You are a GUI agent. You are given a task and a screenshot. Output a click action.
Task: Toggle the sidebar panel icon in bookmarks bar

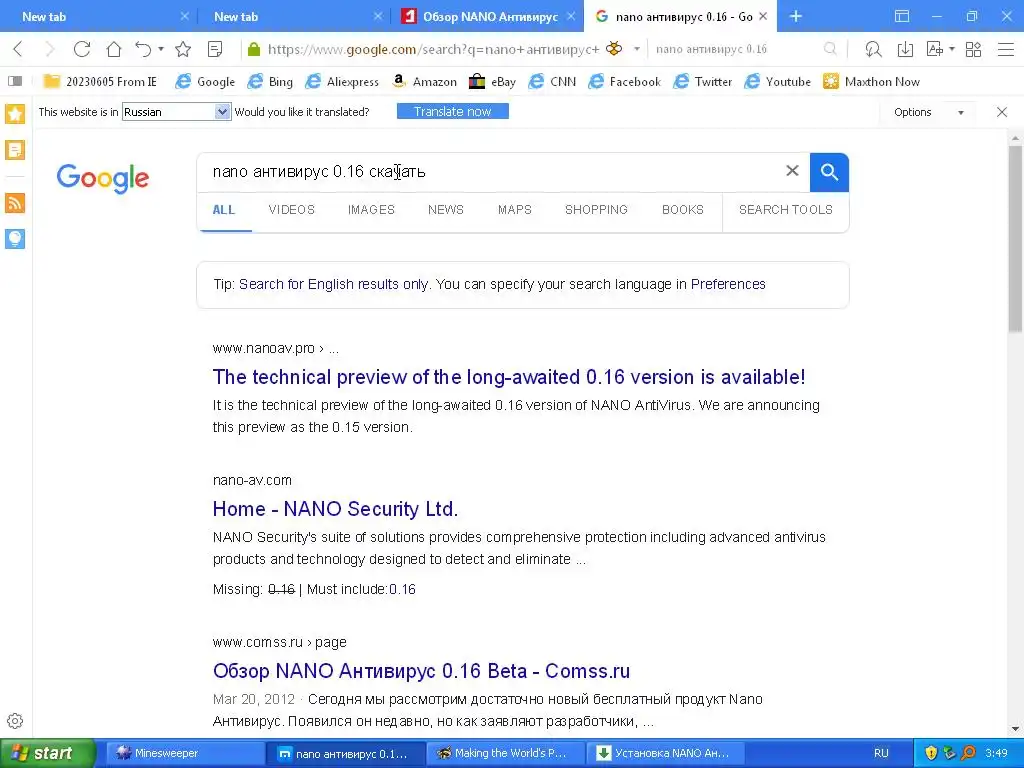tap(14, 81)
